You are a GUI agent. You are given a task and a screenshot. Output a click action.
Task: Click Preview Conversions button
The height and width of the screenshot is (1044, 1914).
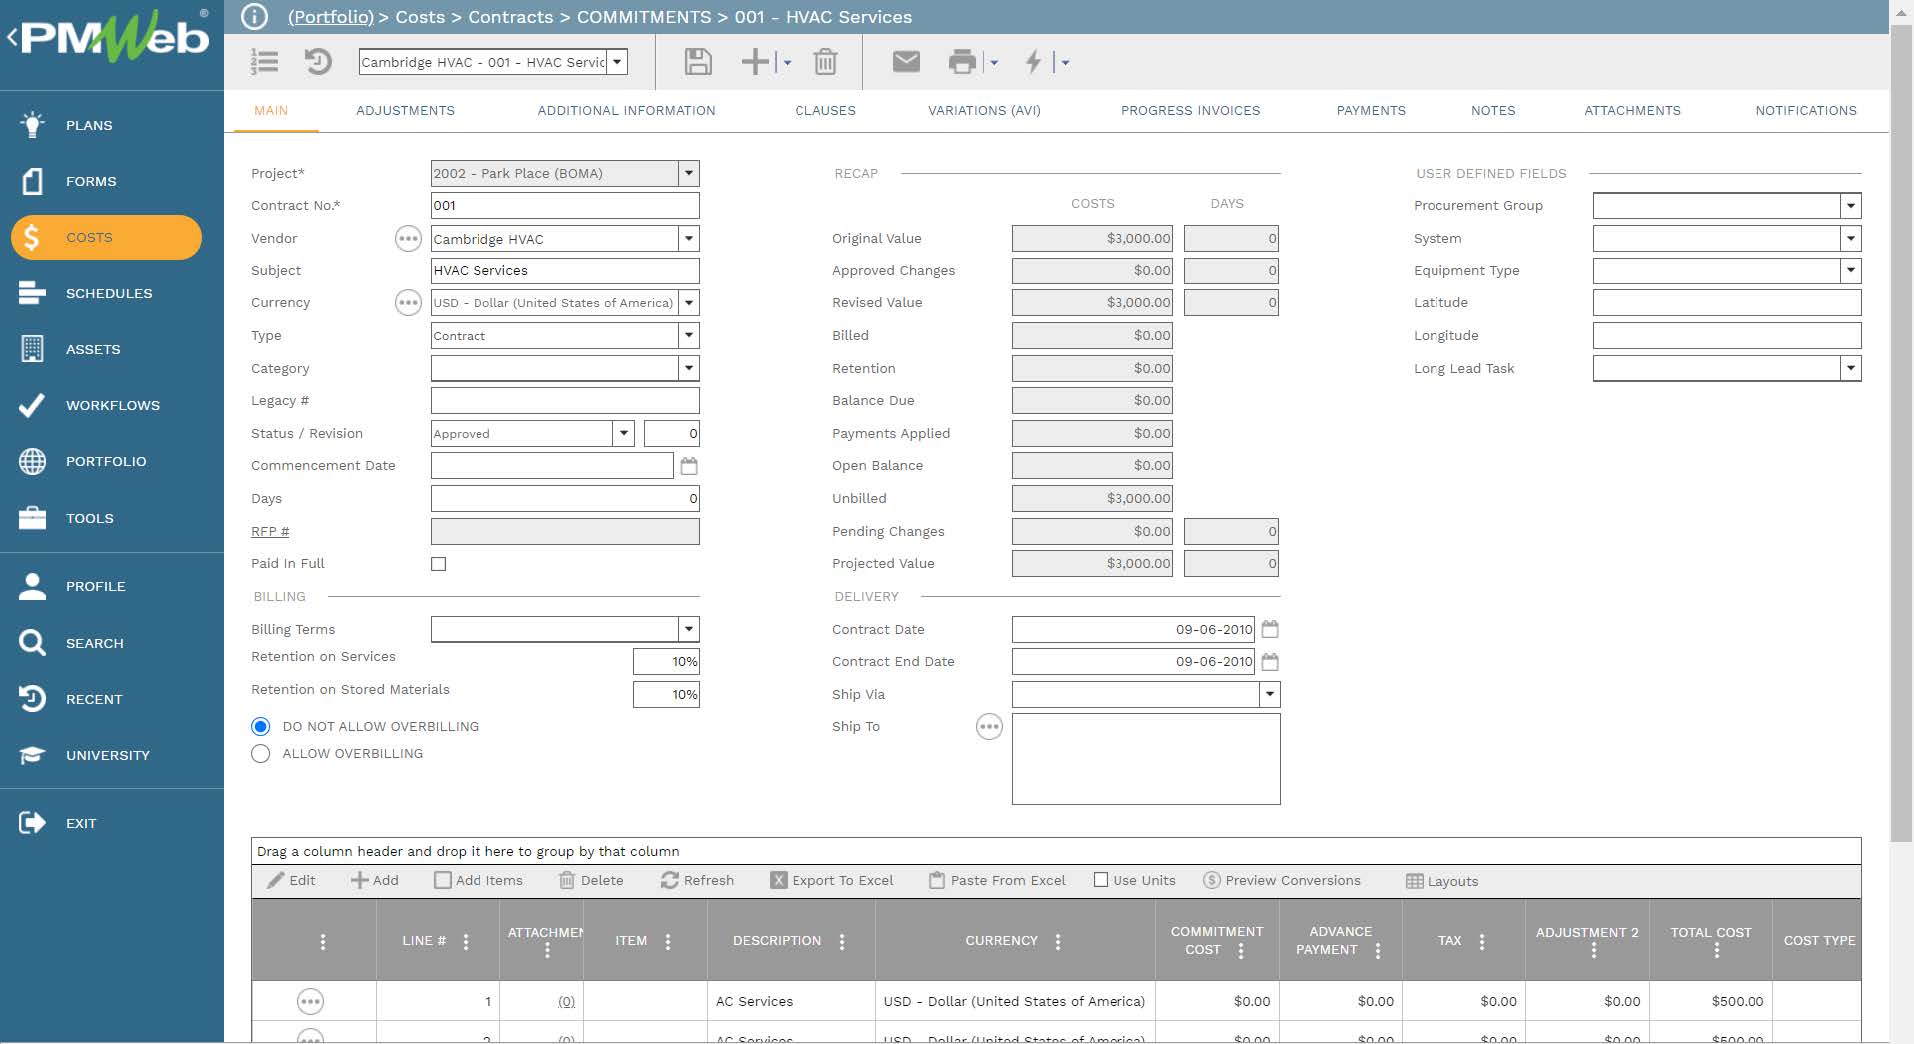point(1282,880)
